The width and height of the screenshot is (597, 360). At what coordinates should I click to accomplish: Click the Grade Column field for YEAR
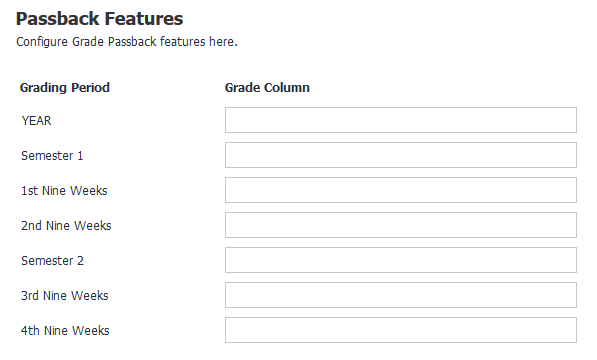click(401, 120)
